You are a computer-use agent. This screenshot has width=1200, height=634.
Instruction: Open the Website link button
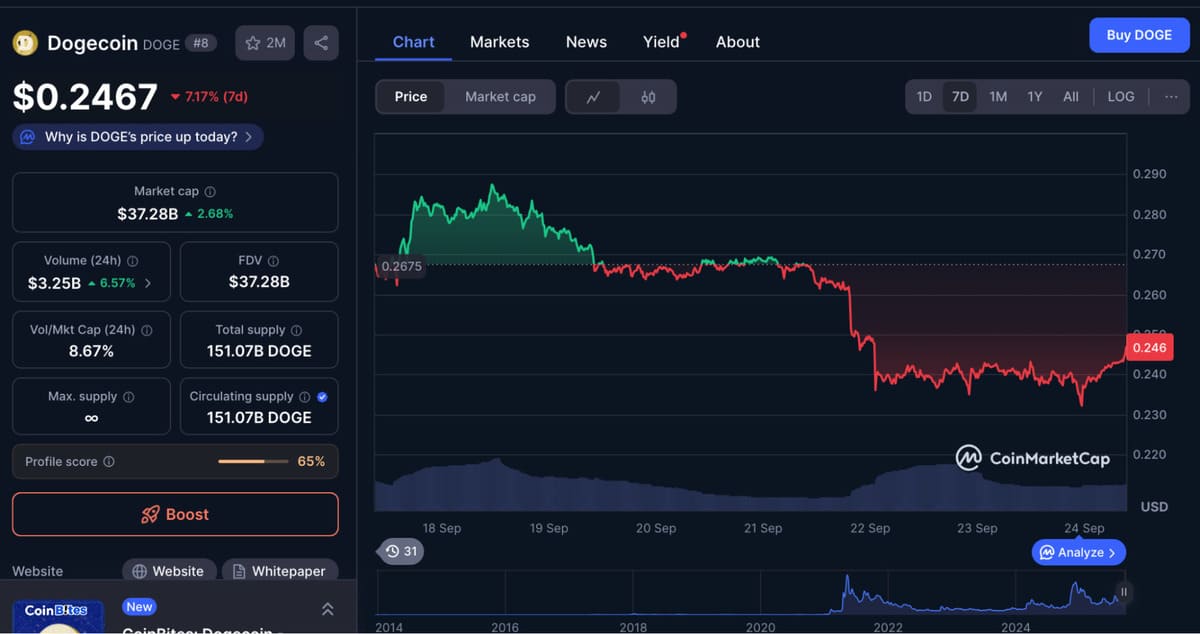tap(169, 571)
